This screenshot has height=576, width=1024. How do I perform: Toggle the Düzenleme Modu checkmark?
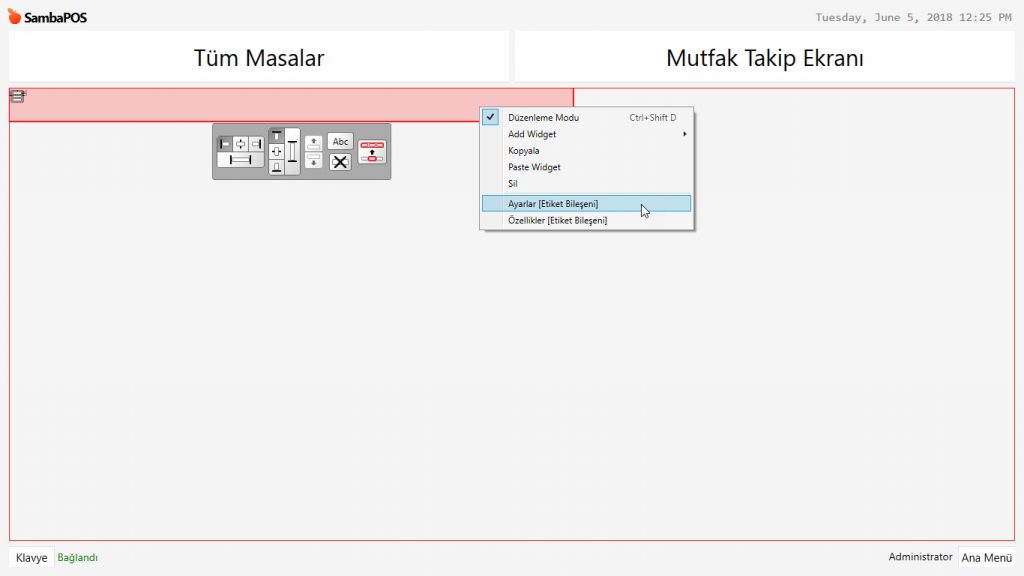coord(491,117)
